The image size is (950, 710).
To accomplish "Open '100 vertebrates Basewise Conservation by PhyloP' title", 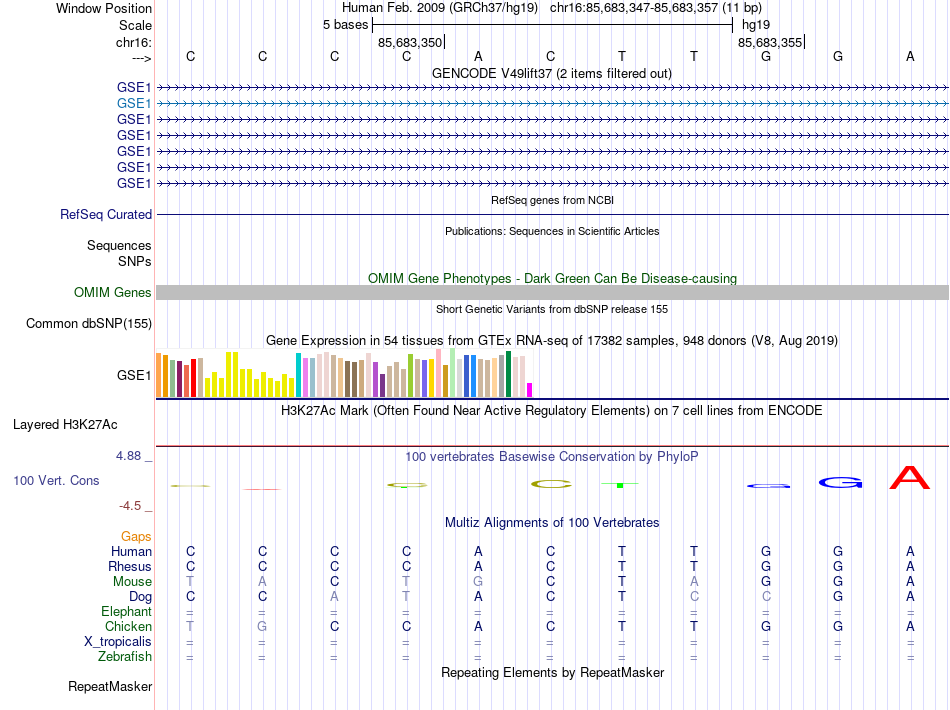I will point(551,457).
